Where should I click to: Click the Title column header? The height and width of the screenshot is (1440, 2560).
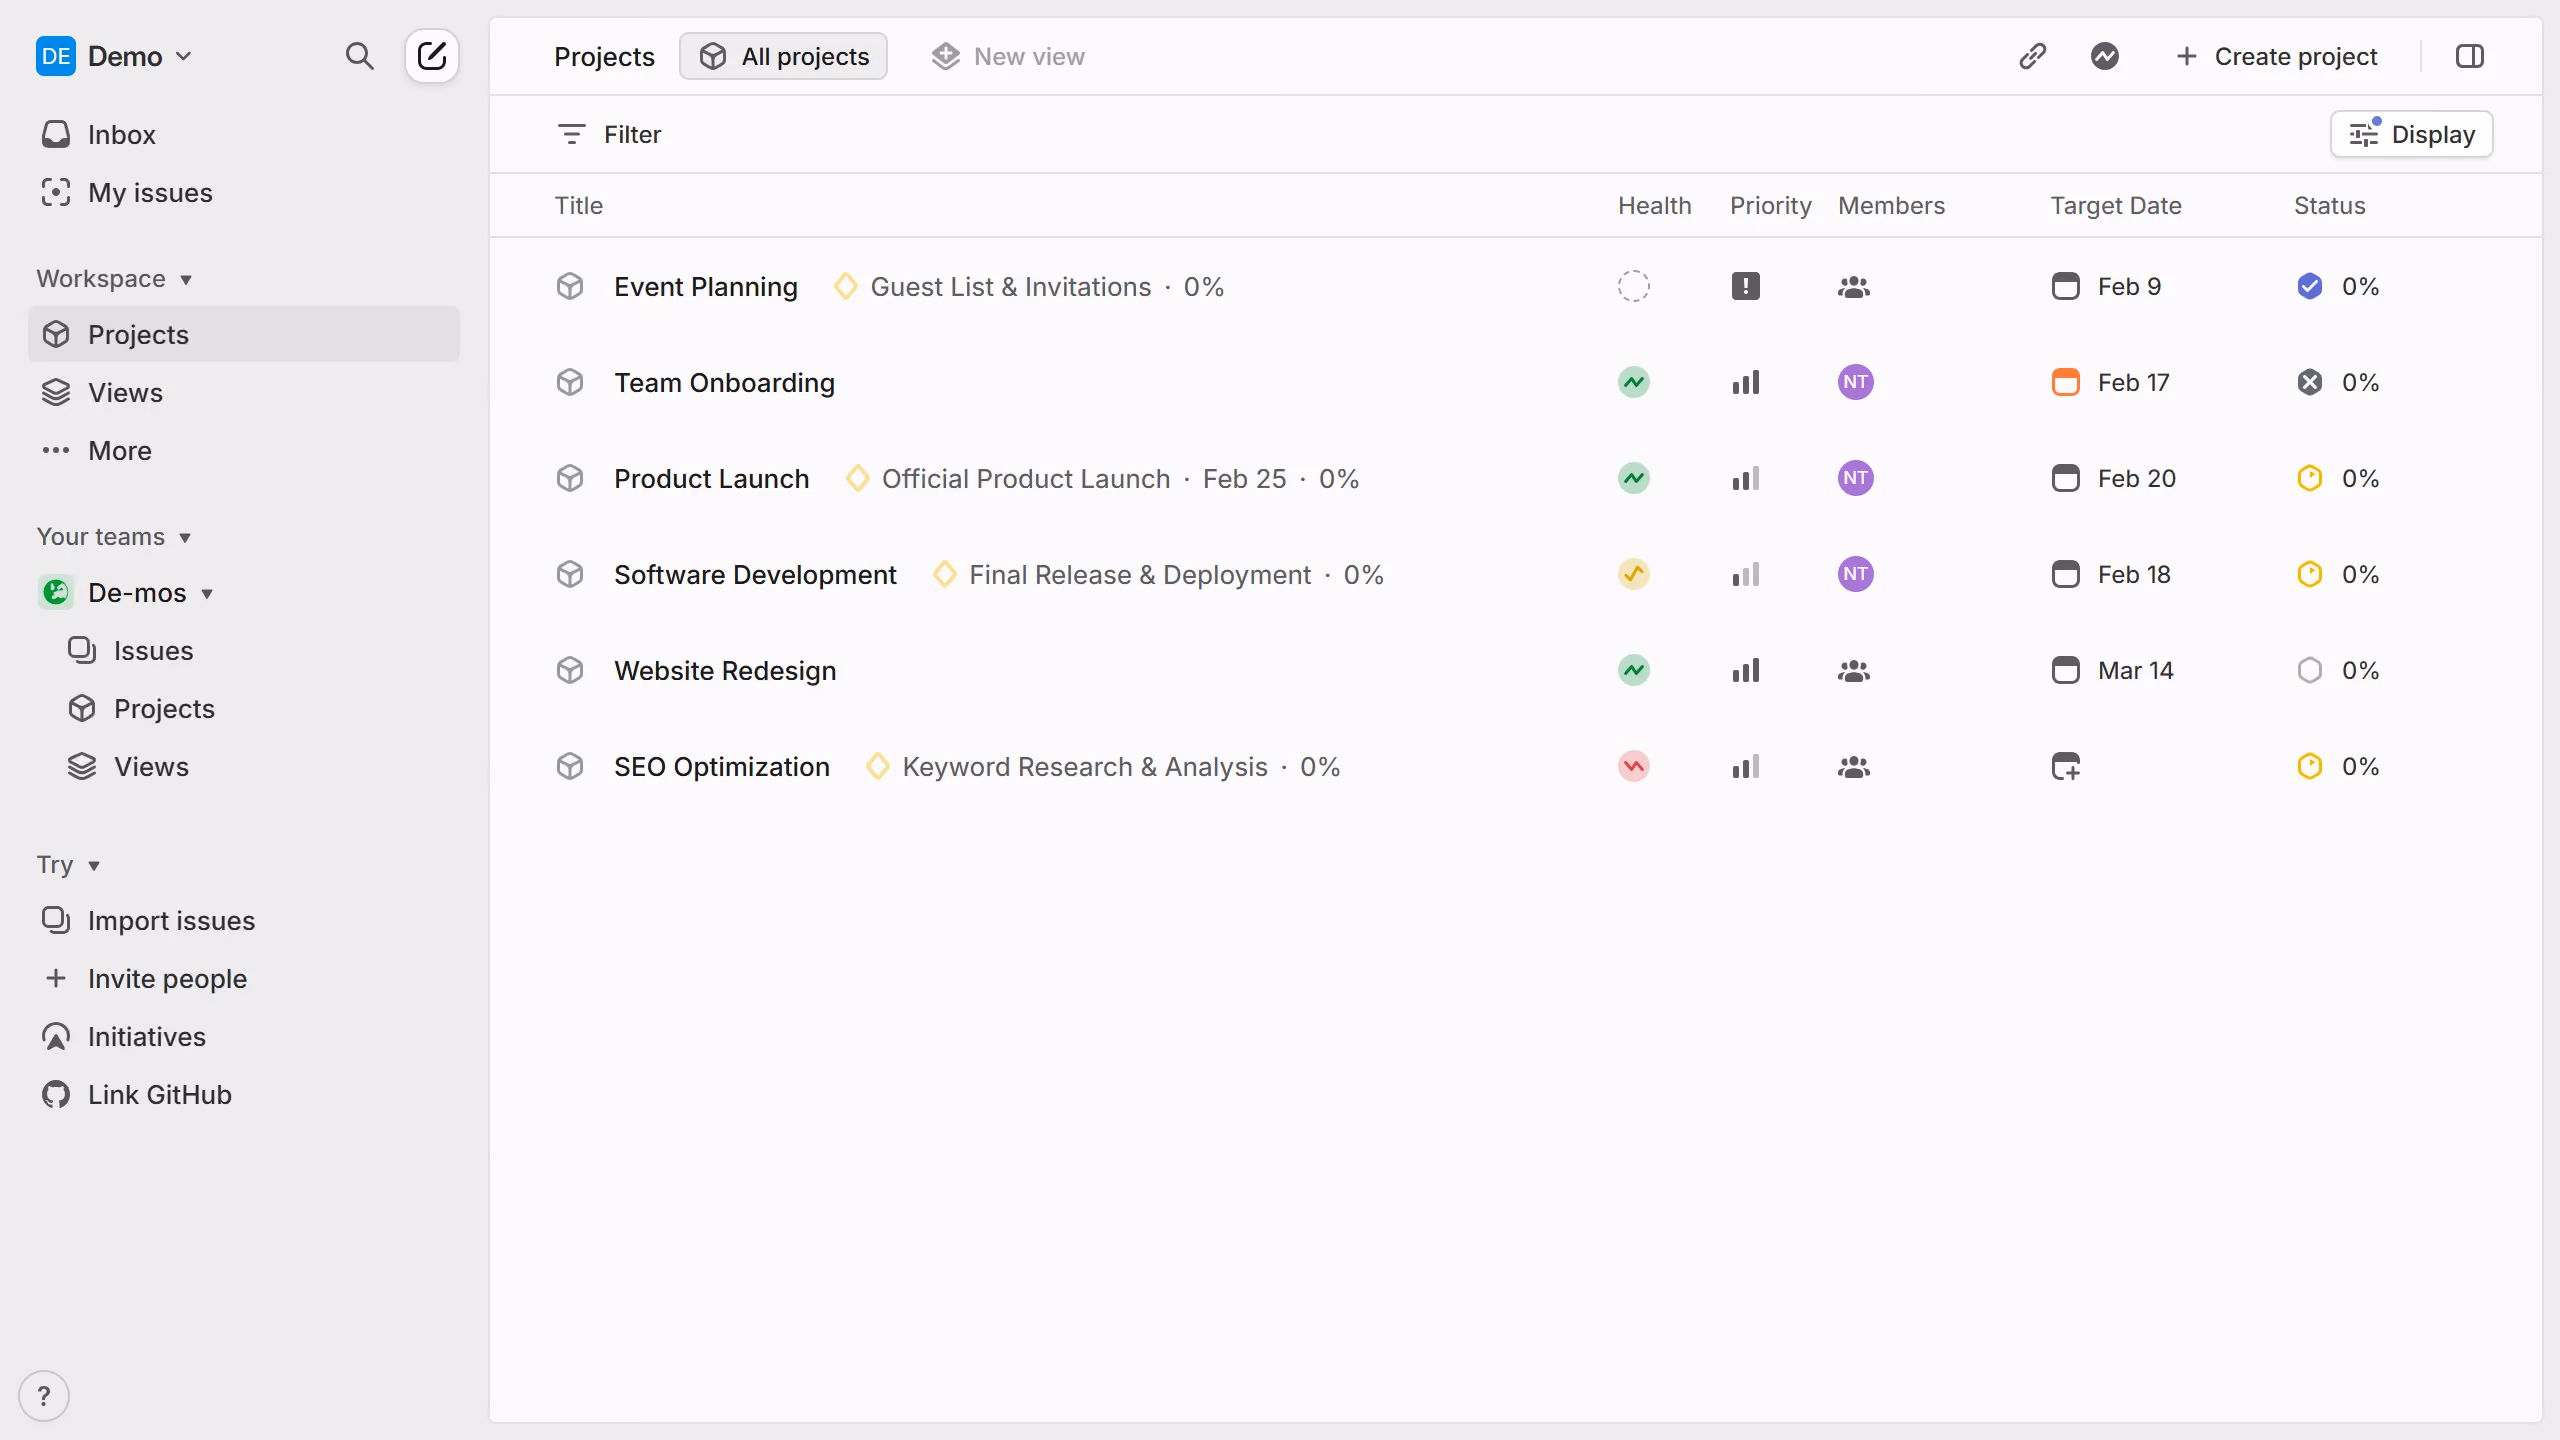[x=579, y=205]
